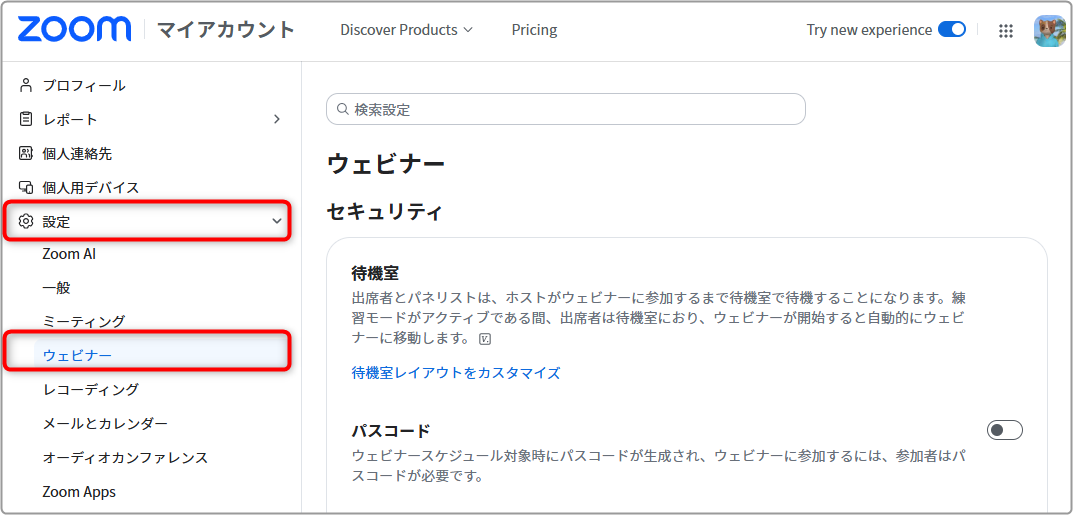
Task: Open 待機室レイアウトをカスタマイズ link
Action: pyautogui.click(x=456, y=373)
